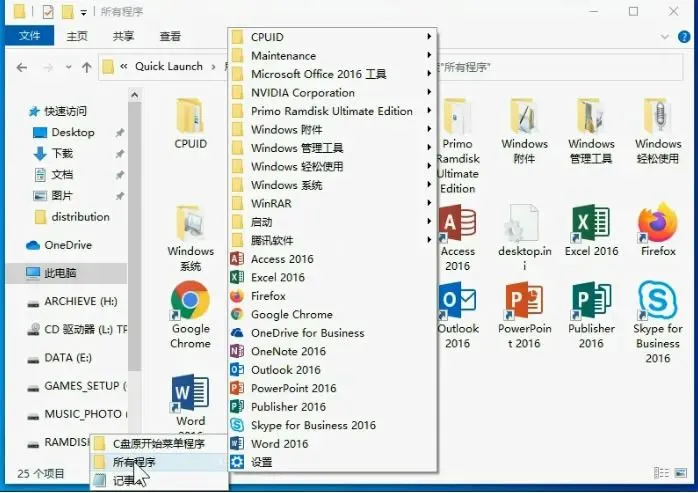Expand the Windows 系统 submenu

click(332, 185)
